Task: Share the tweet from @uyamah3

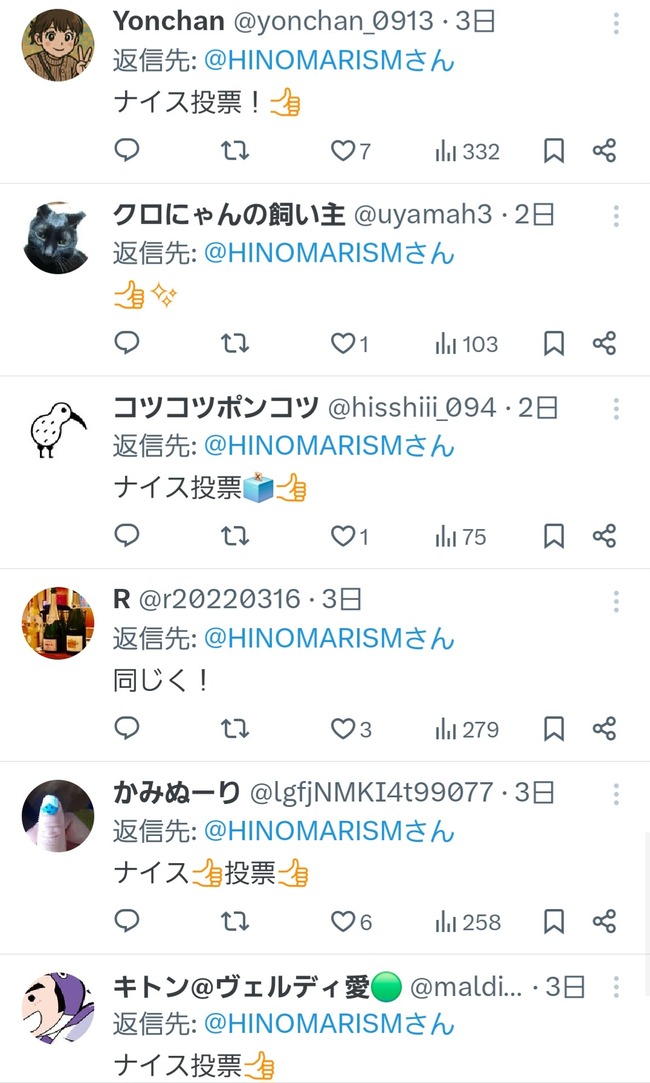Action: (x=604, y=343)
